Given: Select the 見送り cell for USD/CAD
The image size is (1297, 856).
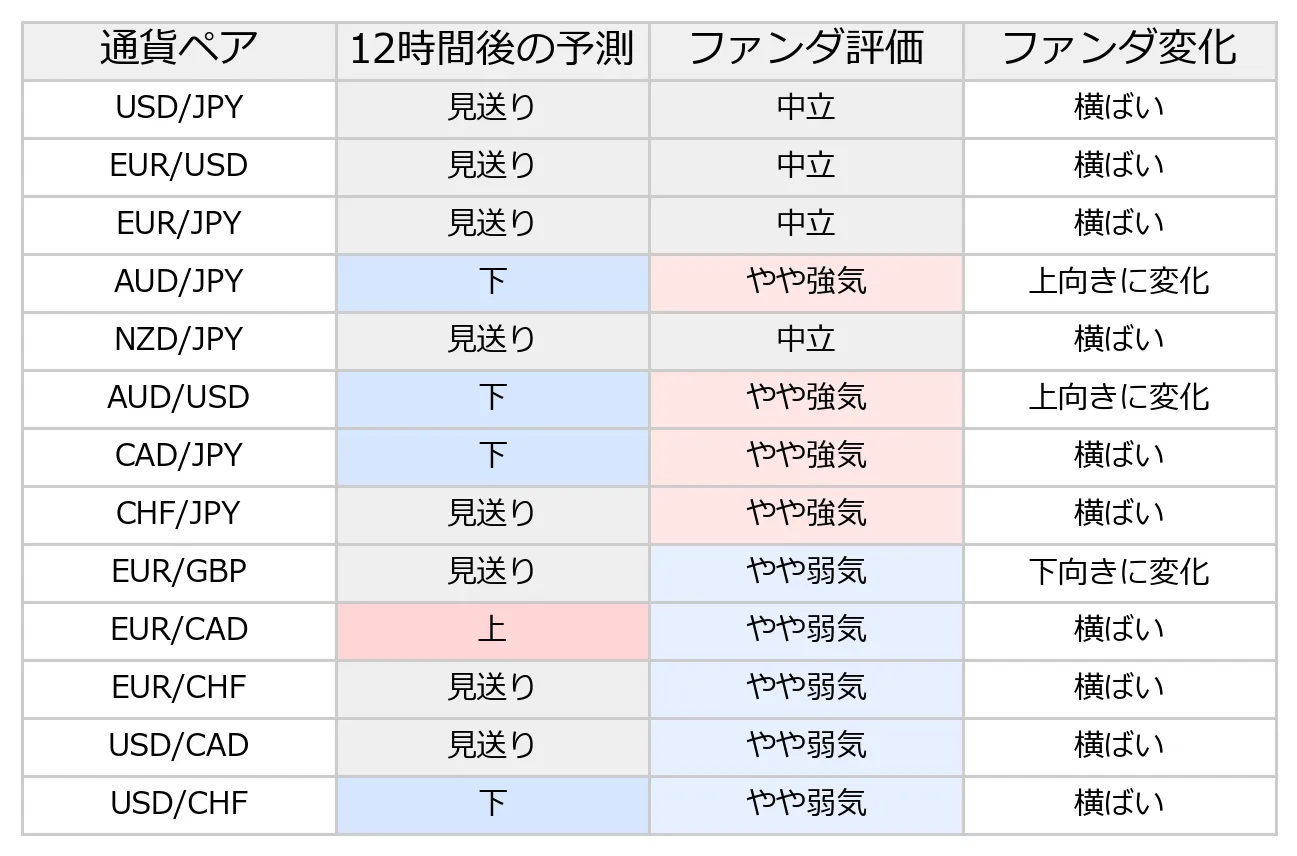Looking at the screenshot, I should click(x=492, y=745).
